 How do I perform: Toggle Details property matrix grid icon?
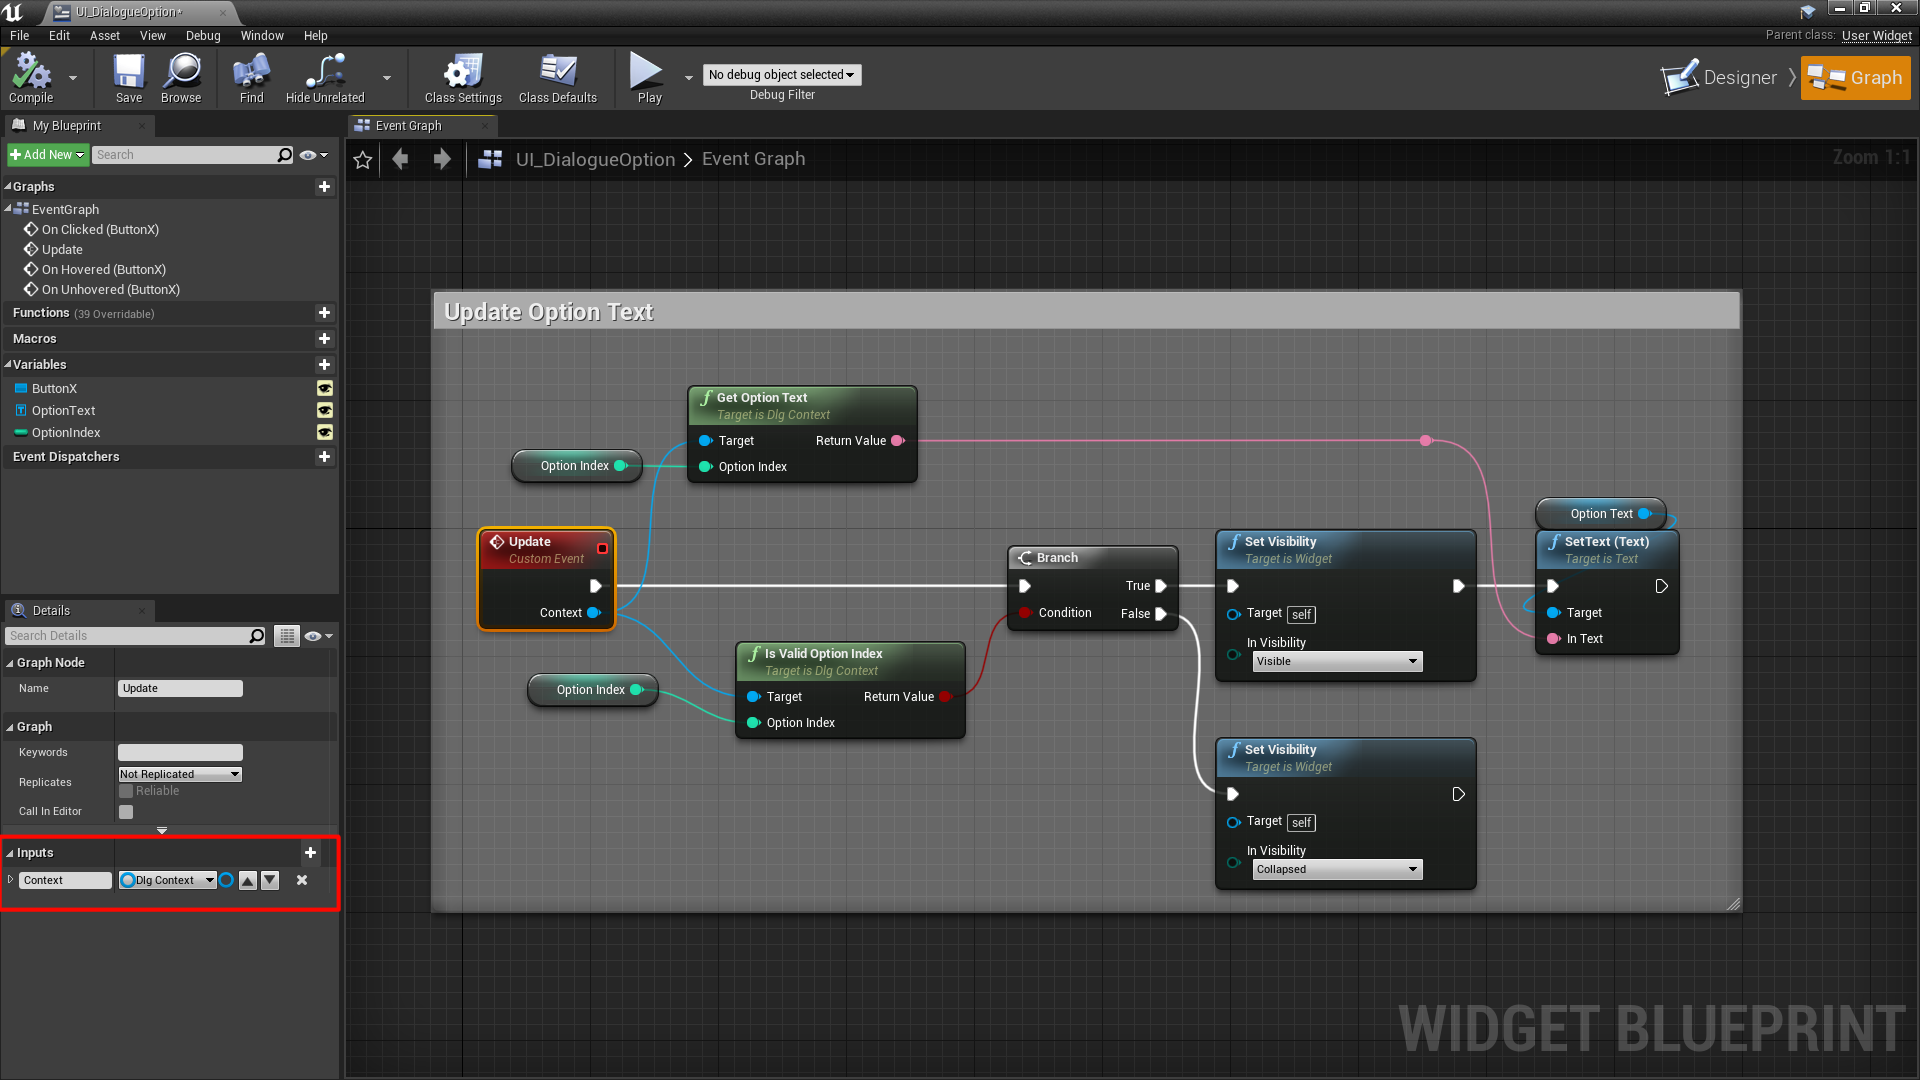(x=287, y=636)
